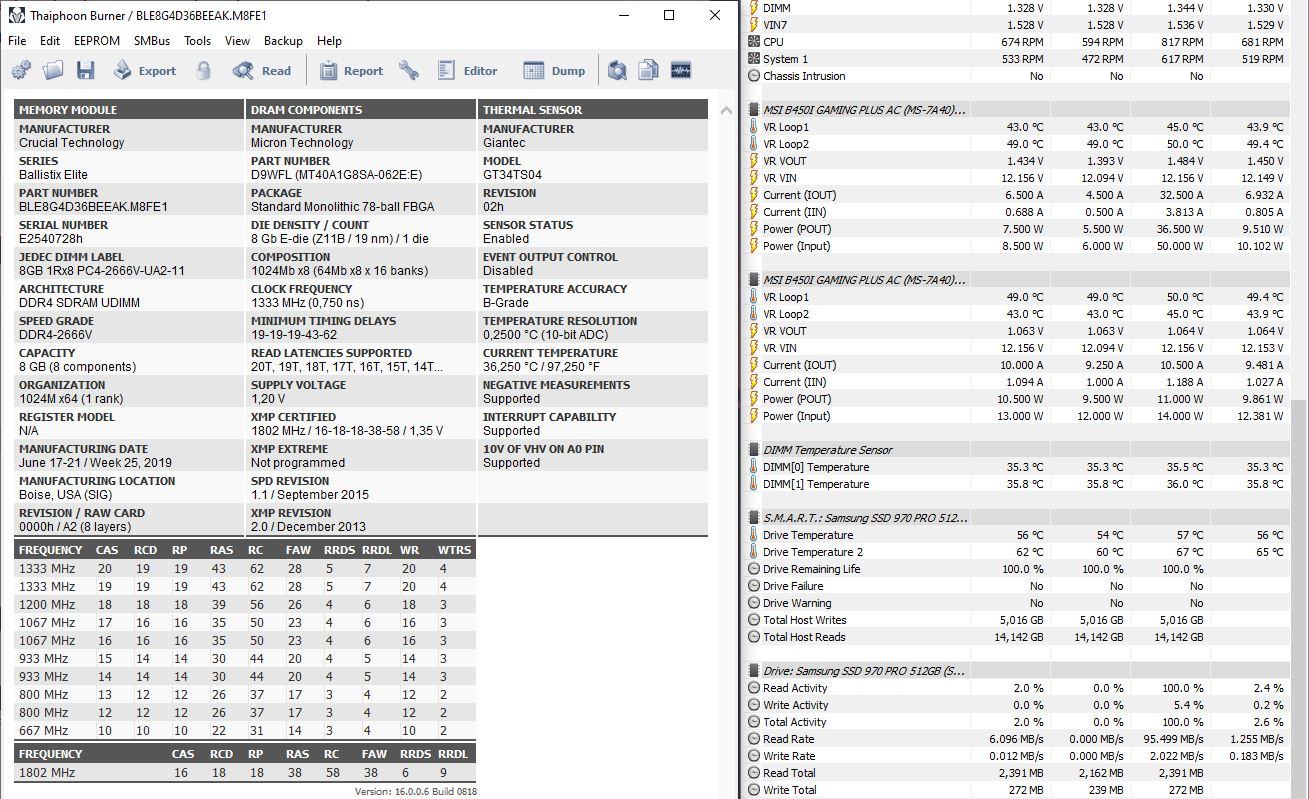1309x799 pixels.
Task: Click the XMP Certified value 1802 MHz / 16-18-18-38-58
Action: point(346,431)
